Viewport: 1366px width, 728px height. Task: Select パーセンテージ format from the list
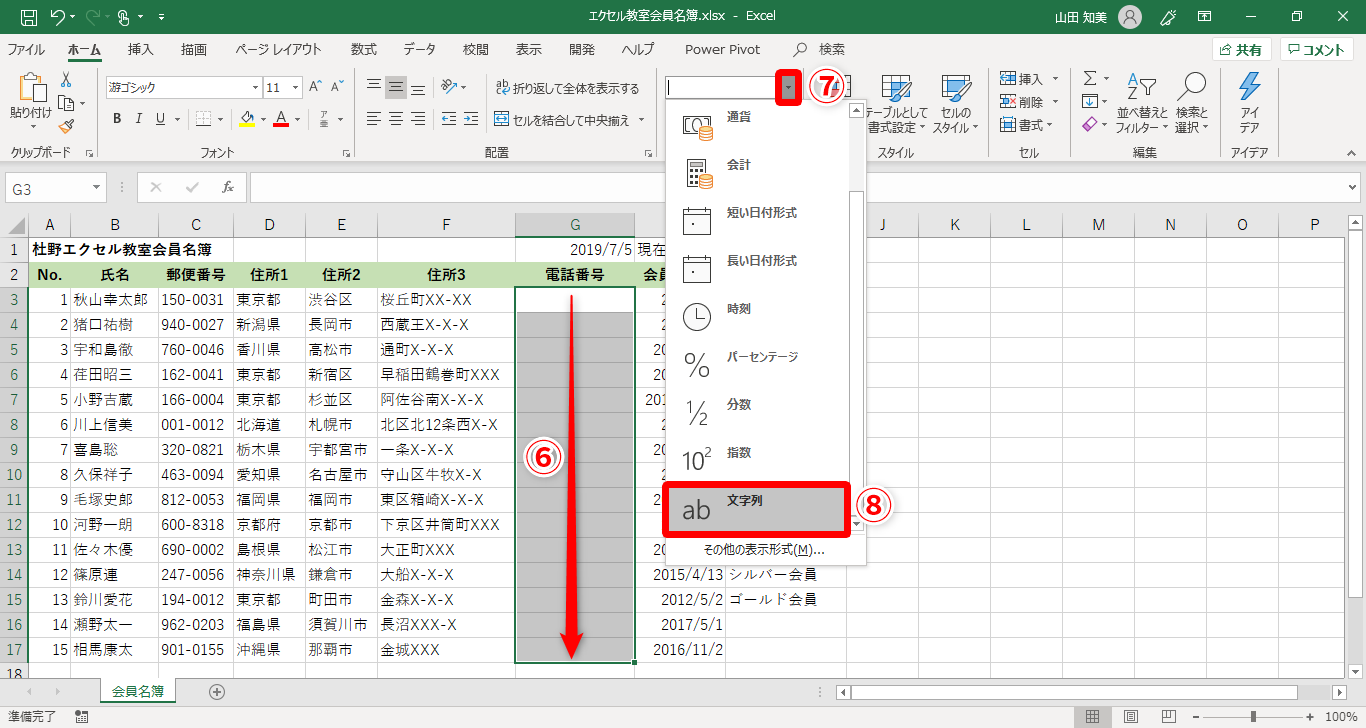756,365
